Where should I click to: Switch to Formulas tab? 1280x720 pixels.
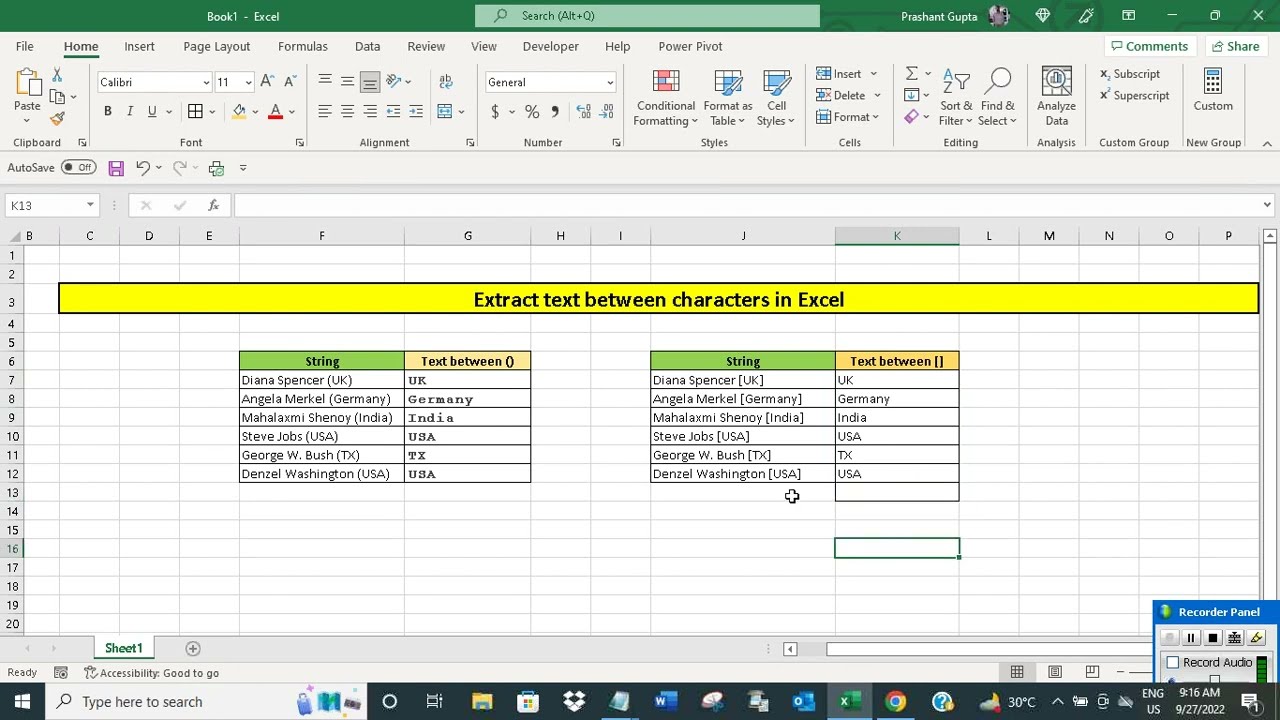[x=302, y=46]
